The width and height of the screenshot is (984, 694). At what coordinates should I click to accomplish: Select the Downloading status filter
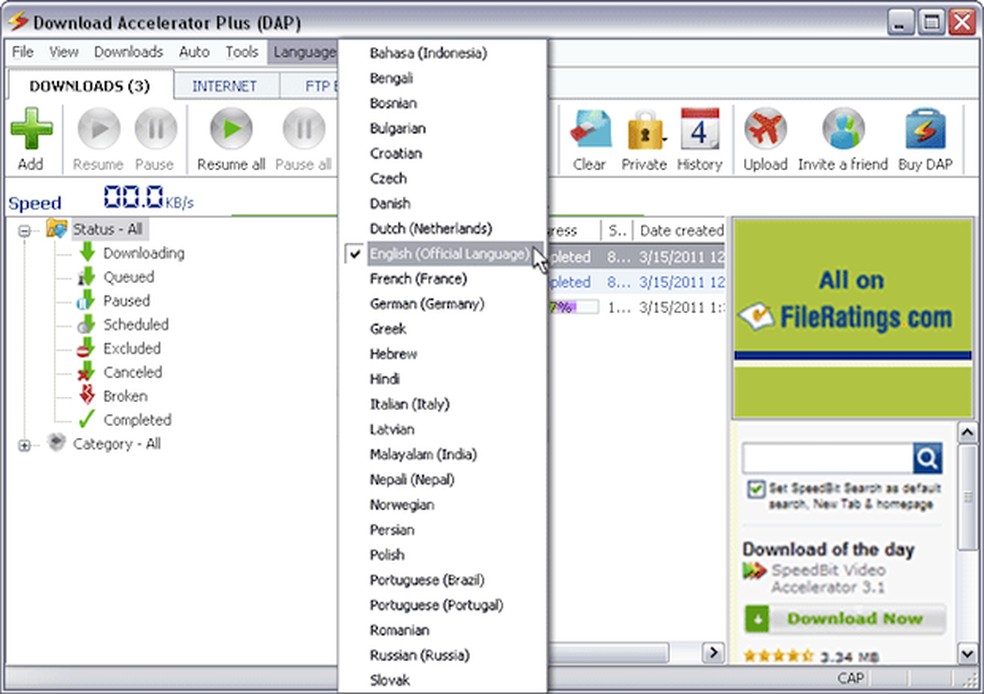click(x=144, y=253)
